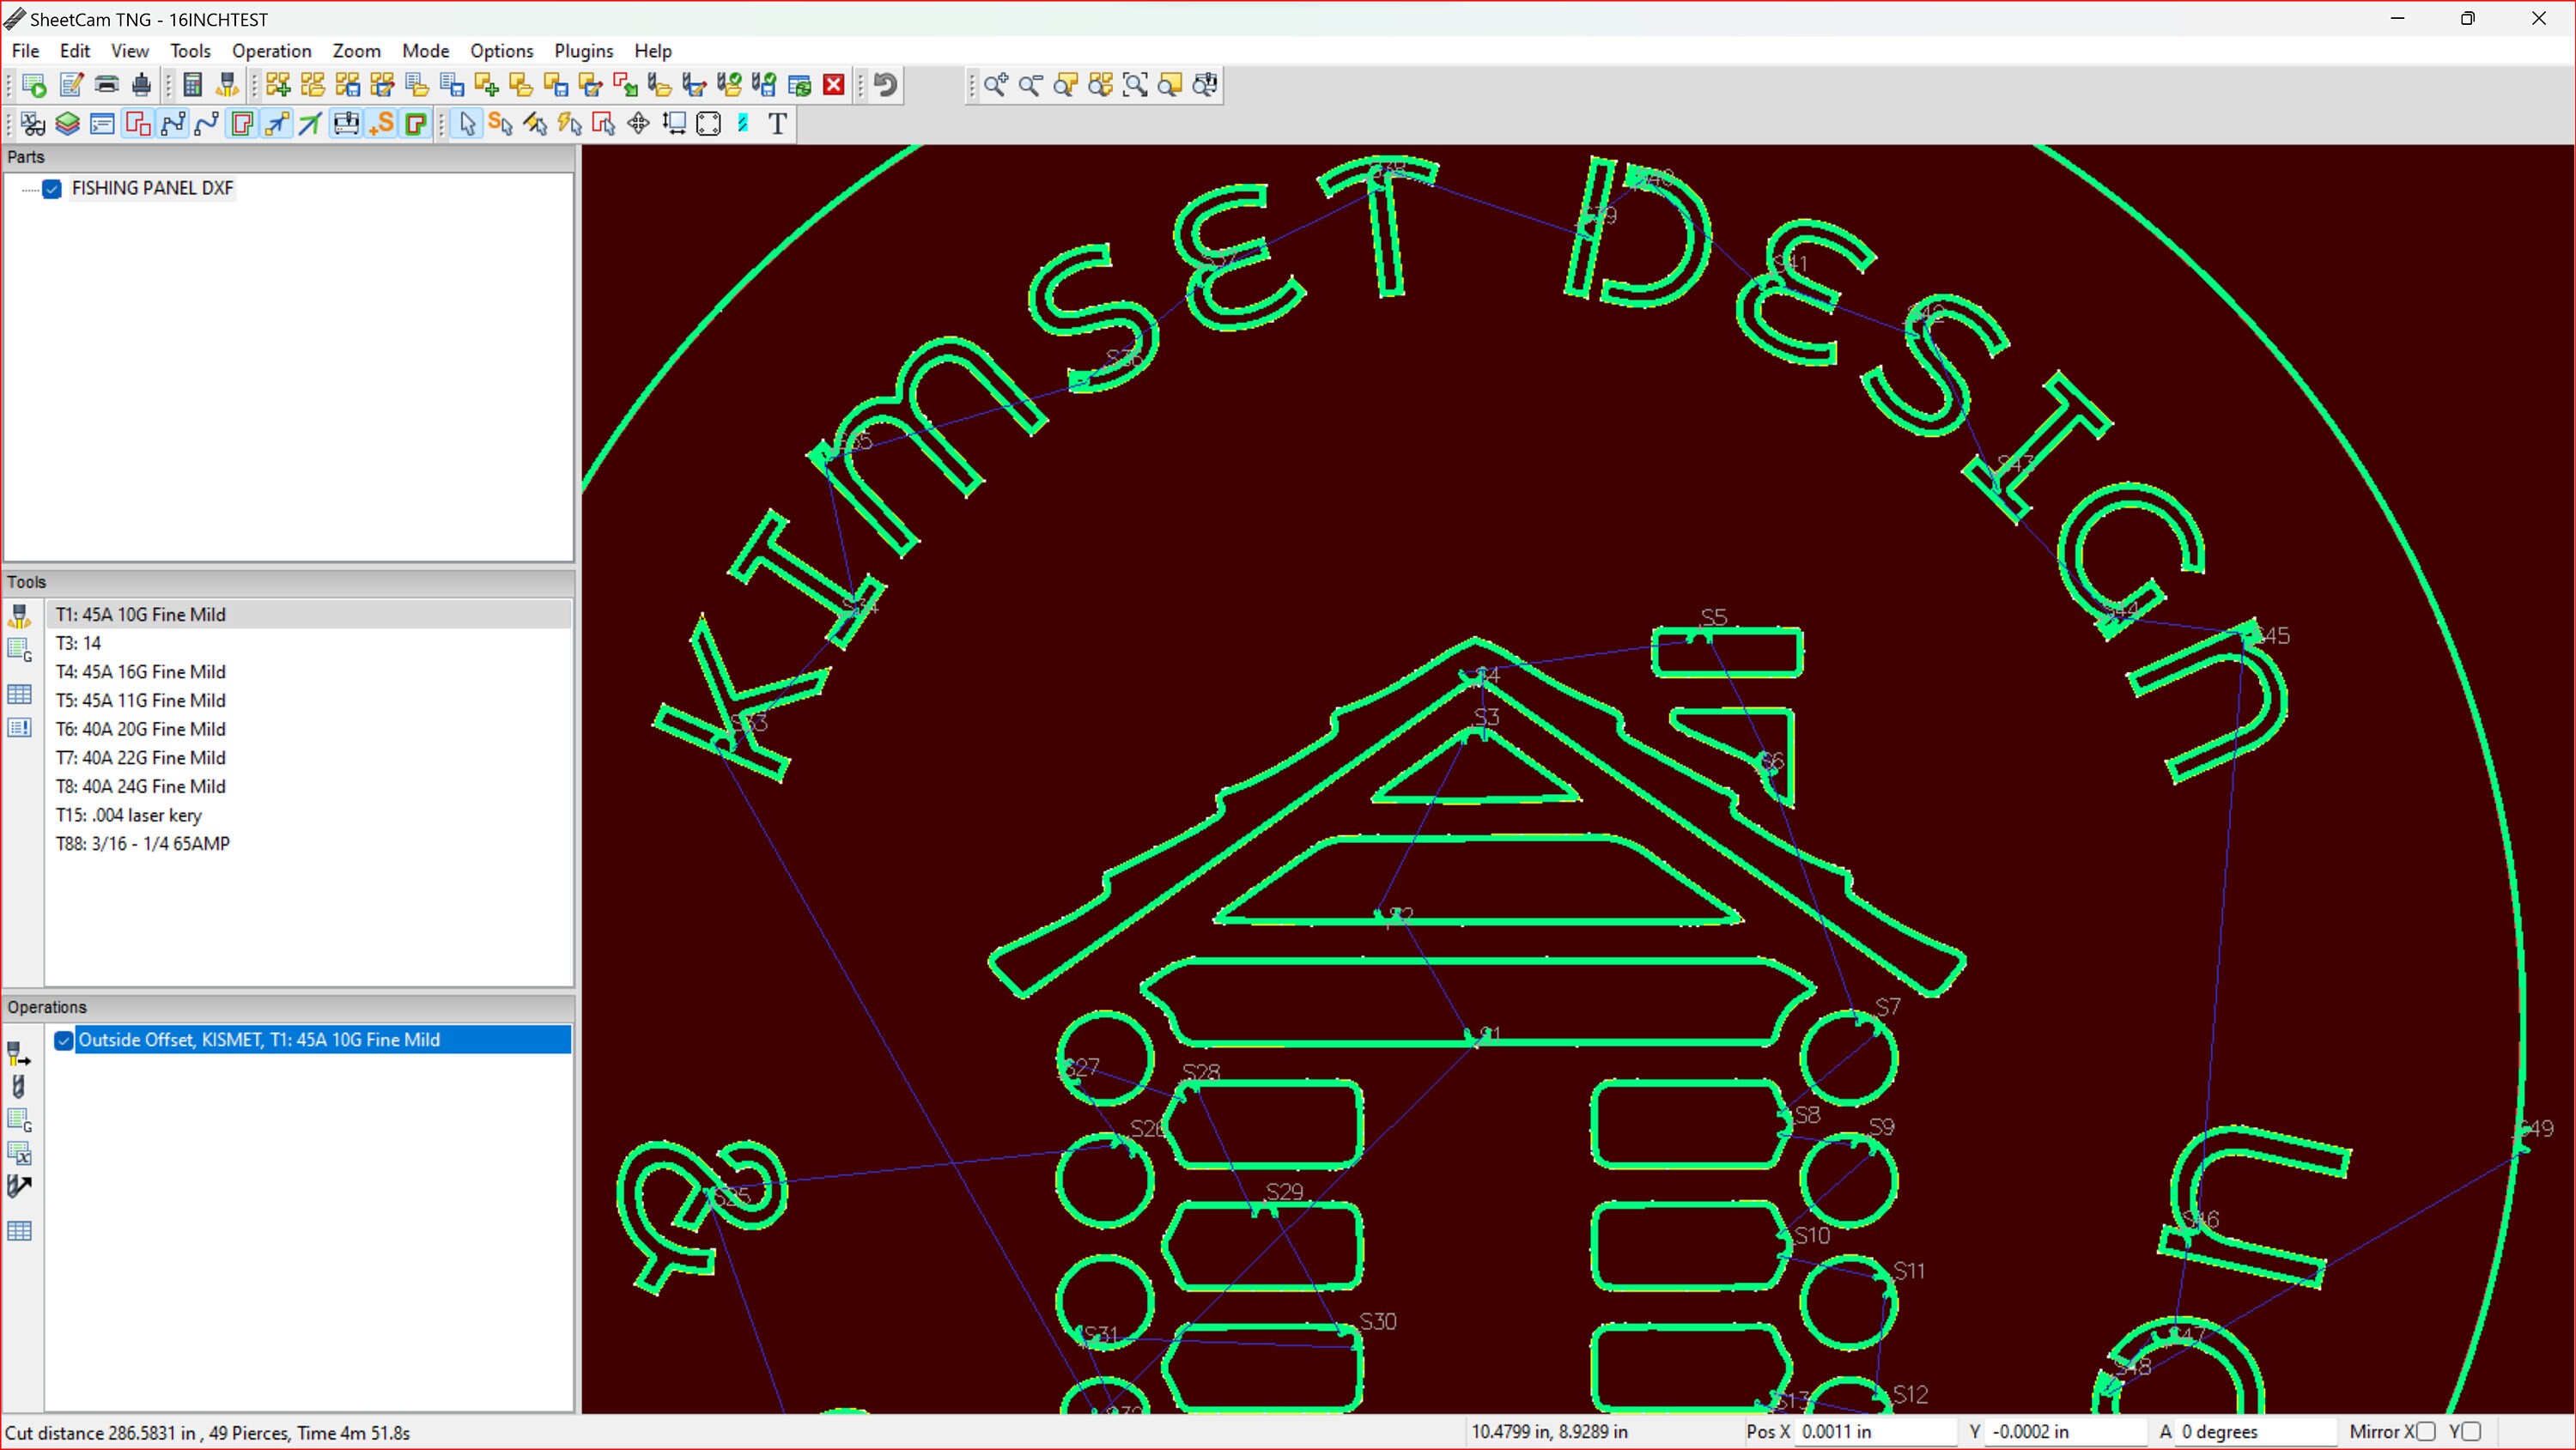Select the T88: 3/16 - 1/4 65AMP tool
Viewport: 2576px width, 1450px height.
point(143,843)
